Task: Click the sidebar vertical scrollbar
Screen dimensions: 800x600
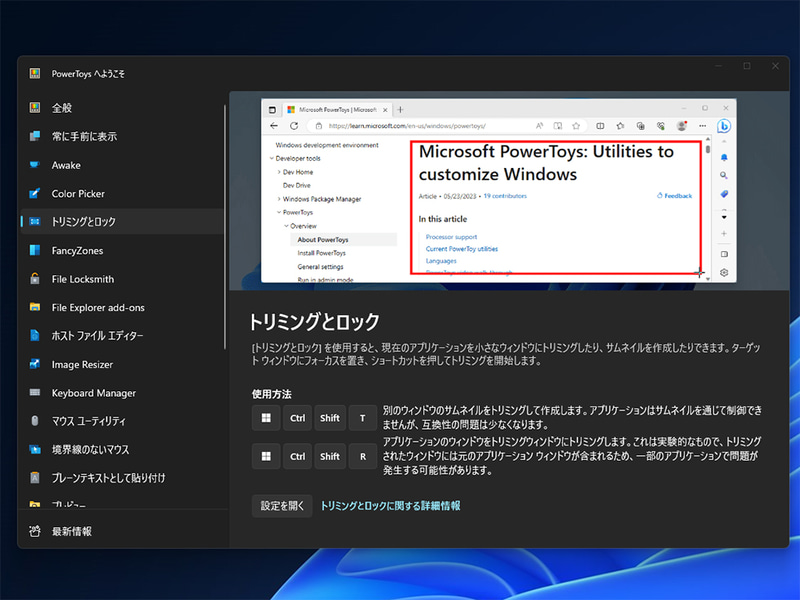Action: (224, 227)
